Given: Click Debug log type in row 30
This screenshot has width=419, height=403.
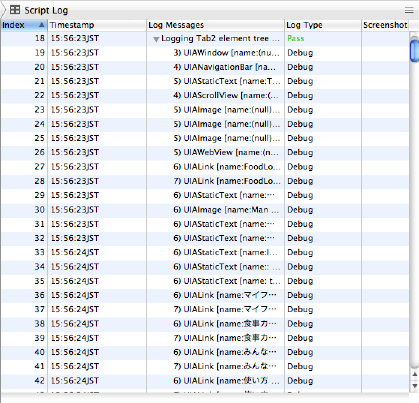Looking at the screenshot, I should click(300, 210).
